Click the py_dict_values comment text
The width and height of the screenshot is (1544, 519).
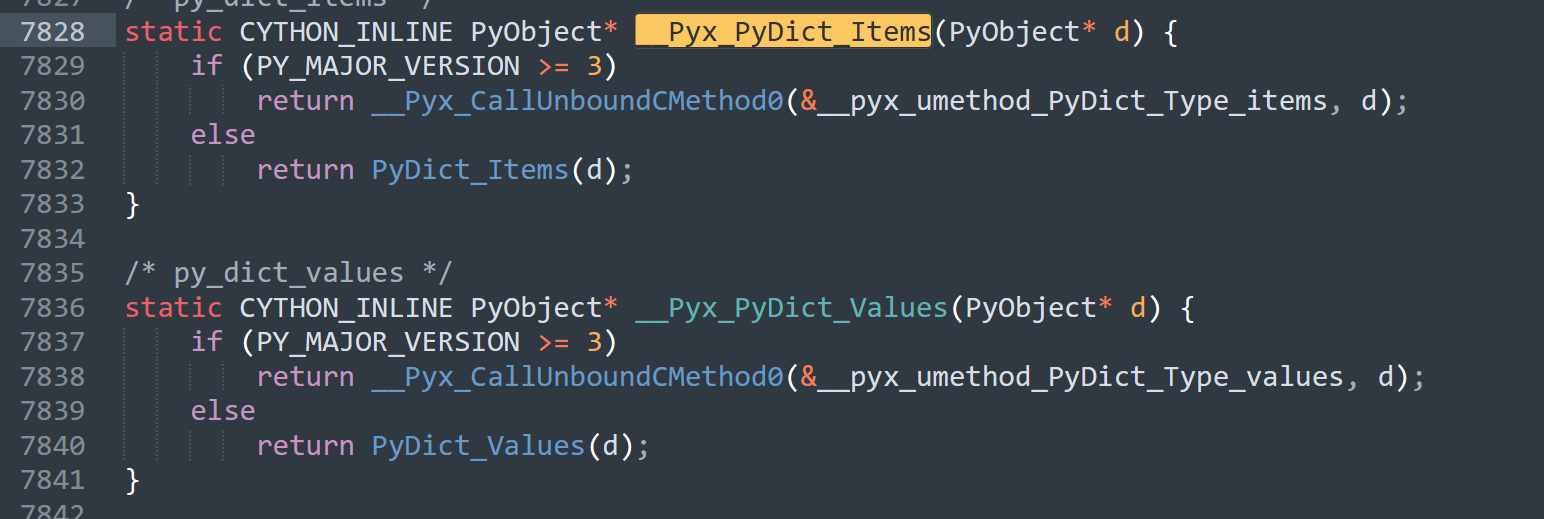point(288,273)
